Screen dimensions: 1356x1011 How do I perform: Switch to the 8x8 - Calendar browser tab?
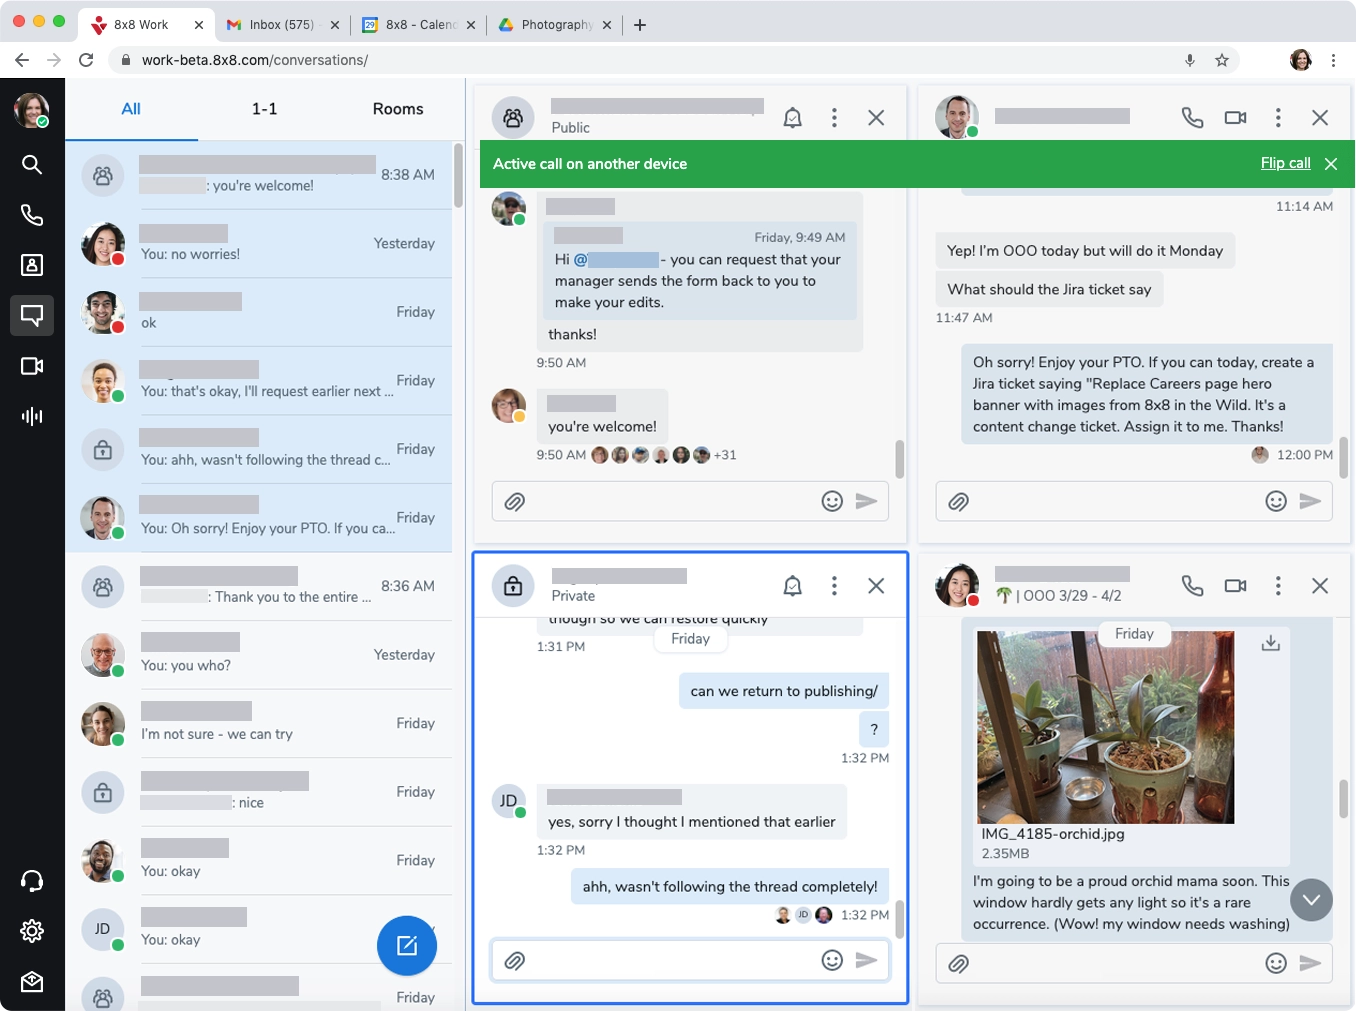(420, 25)
